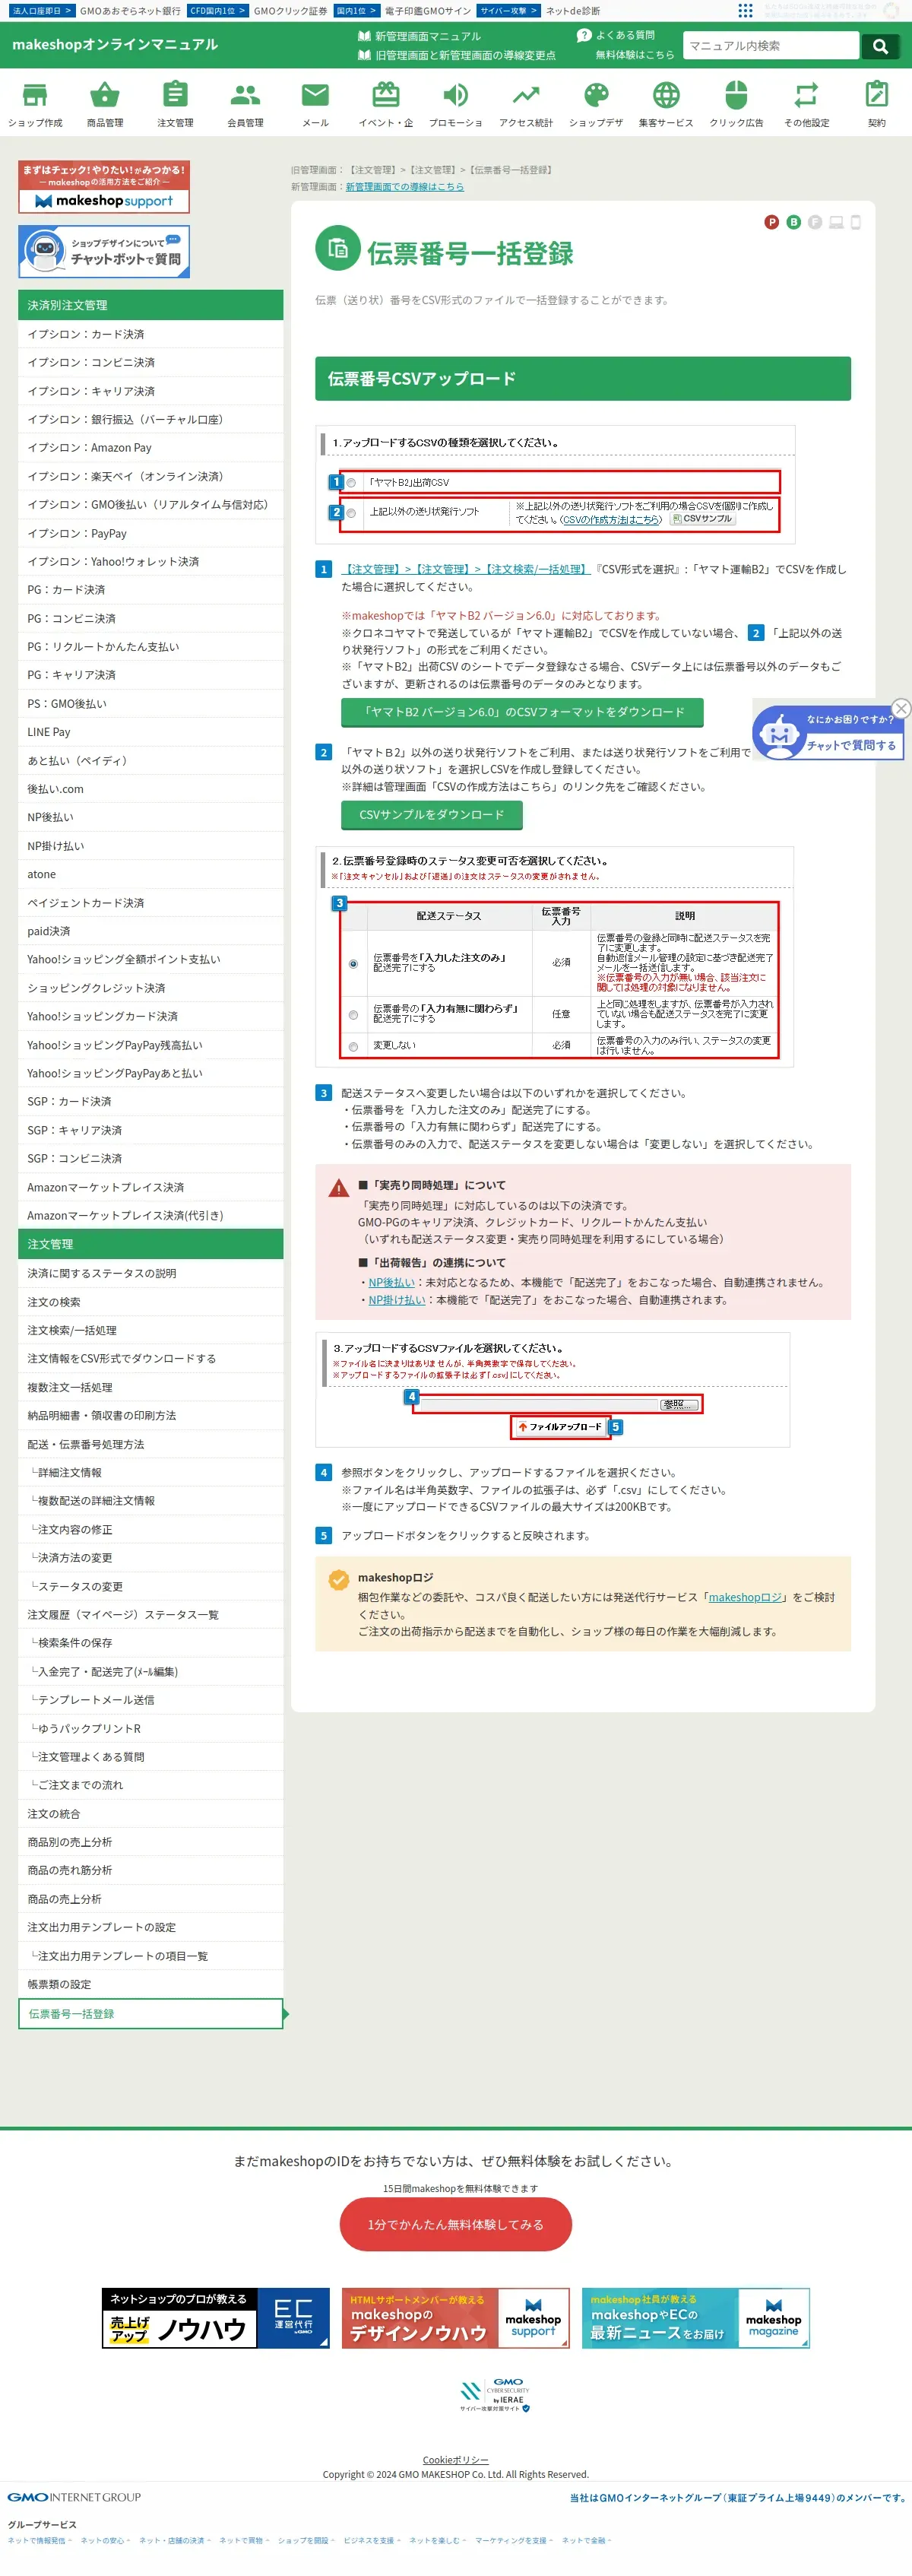The height and width of the screenshot is (2576, 912).
Task: Open the クリック広告 mouse icon
Action: pos(736,95)
